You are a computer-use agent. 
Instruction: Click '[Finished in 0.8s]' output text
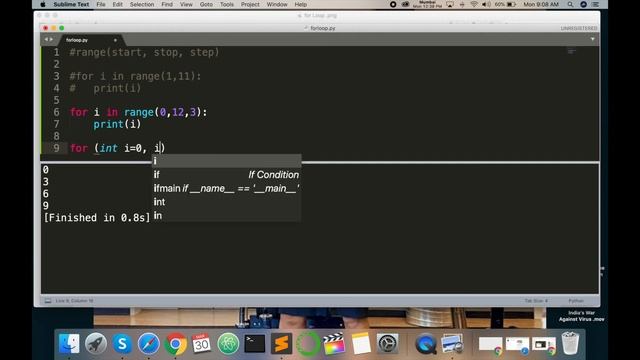click(x=97, y=218)
